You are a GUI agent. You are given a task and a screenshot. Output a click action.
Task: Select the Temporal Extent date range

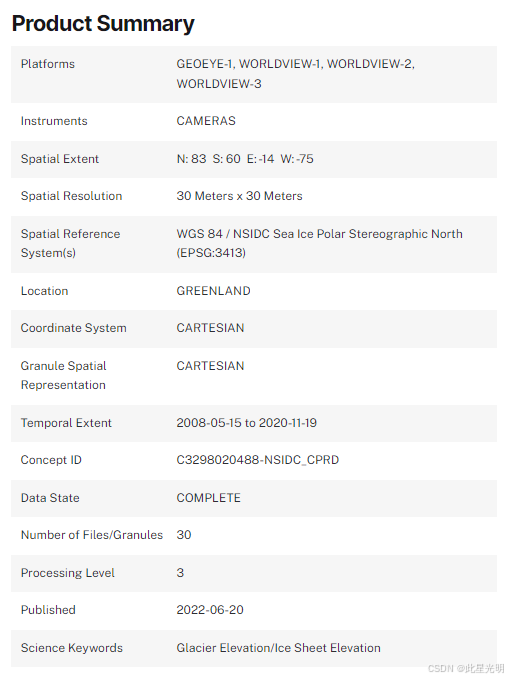246,423
